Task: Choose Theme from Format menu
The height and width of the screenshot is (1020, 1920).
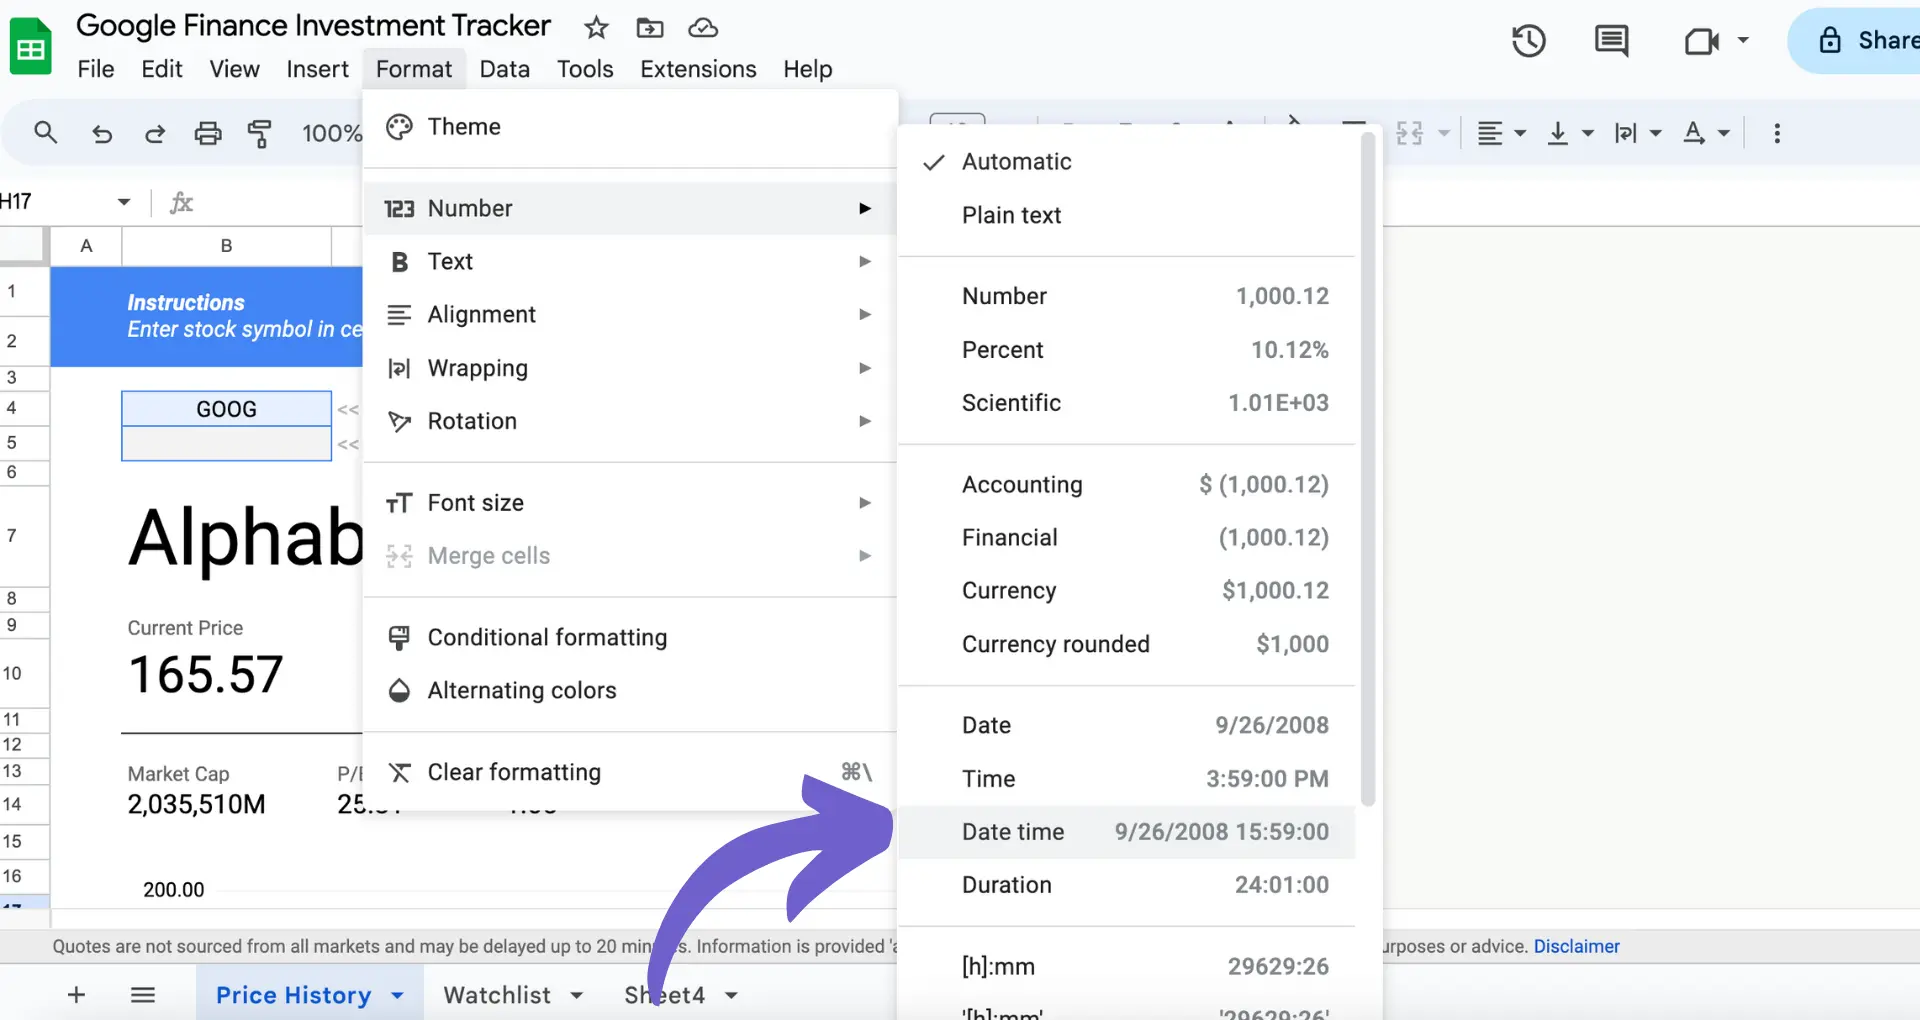Action: tap(630, 127)
